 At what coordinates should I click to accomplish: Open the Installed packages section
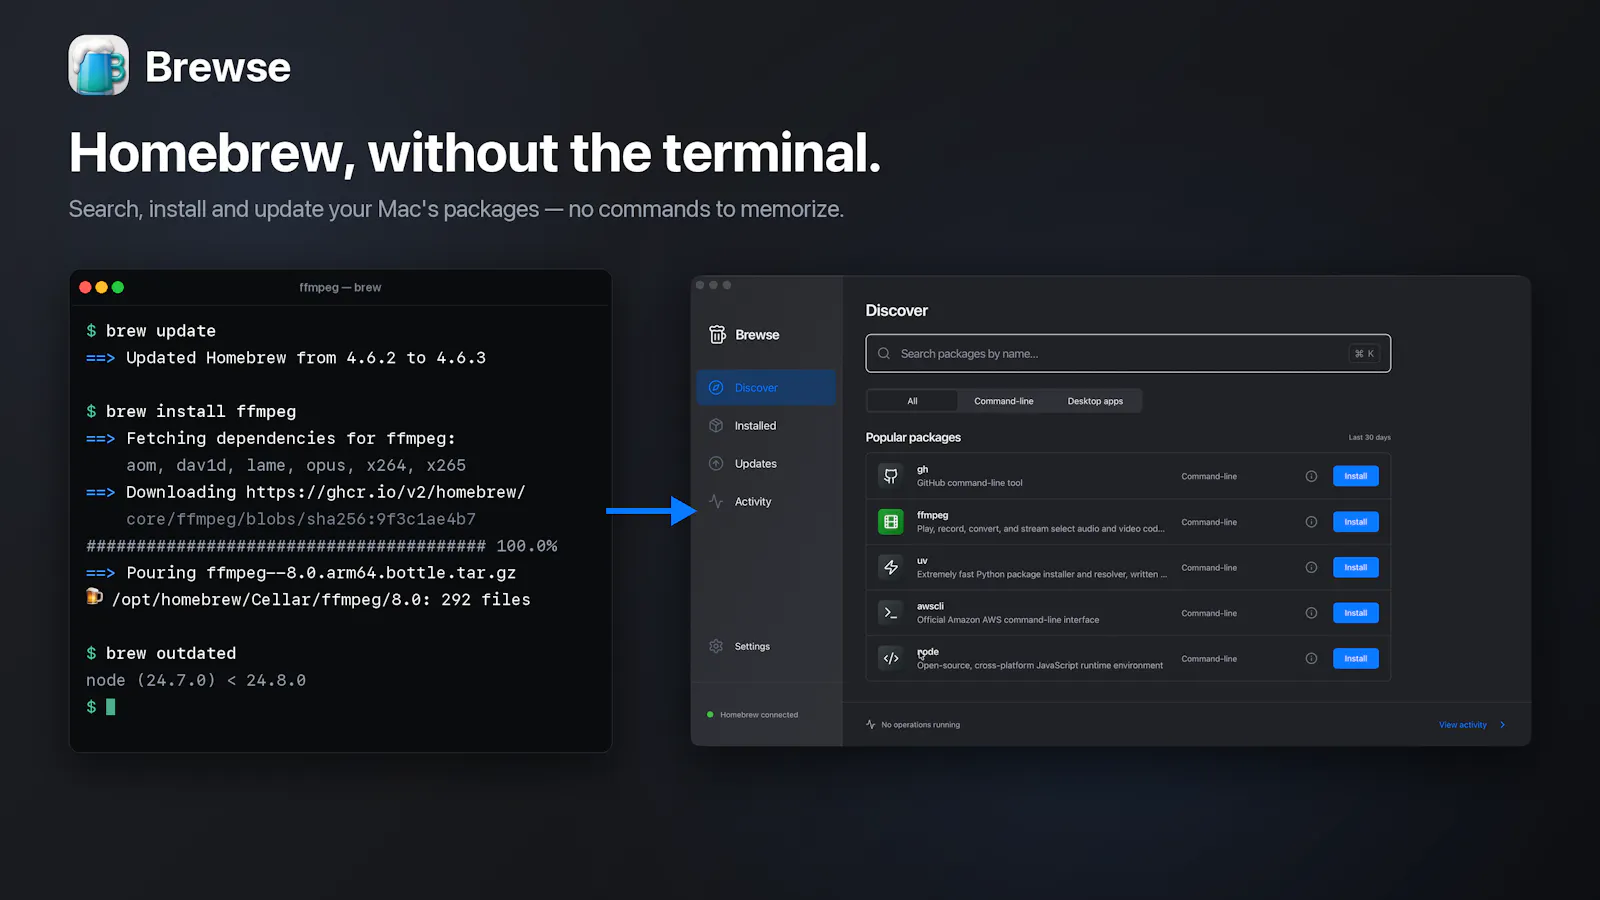pos(766,426)
